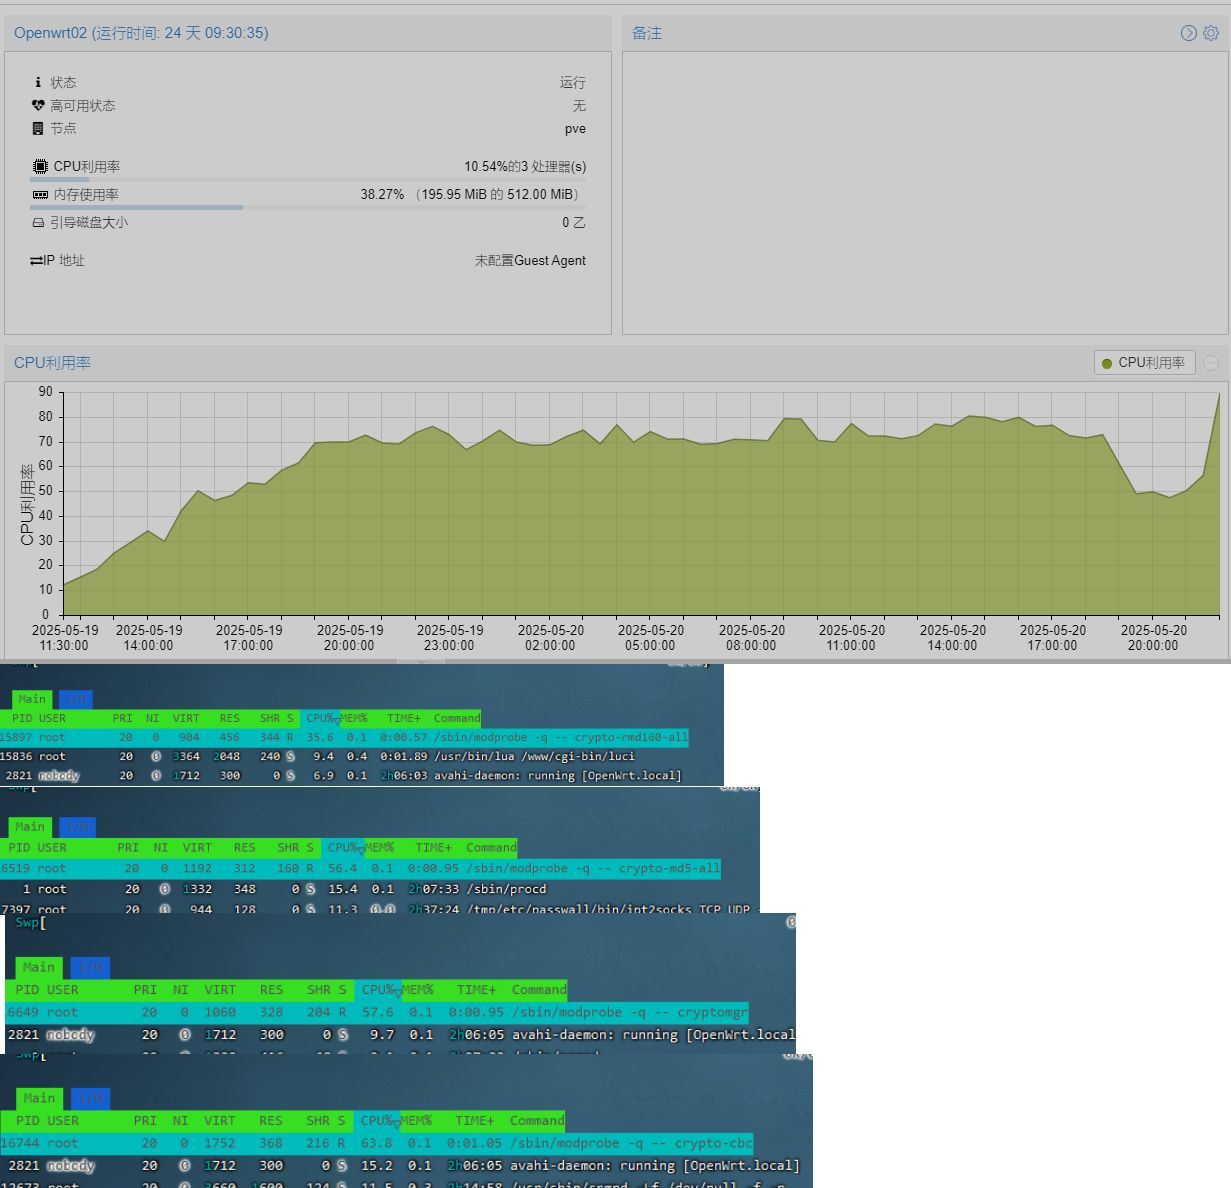Switch to I/O tab above the crypto-md5-all process

[77, 827]
